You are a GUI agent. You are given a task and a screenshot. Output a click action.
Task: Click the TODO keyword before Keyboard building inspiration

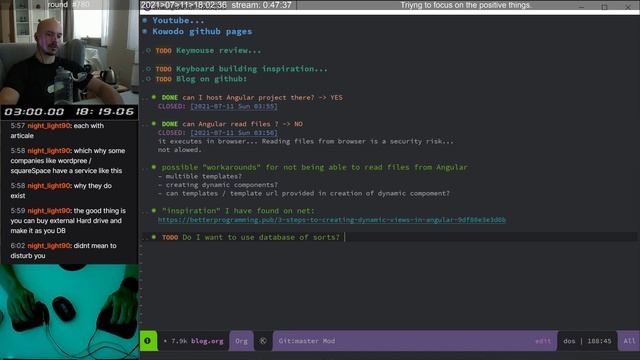coord(163,69)
